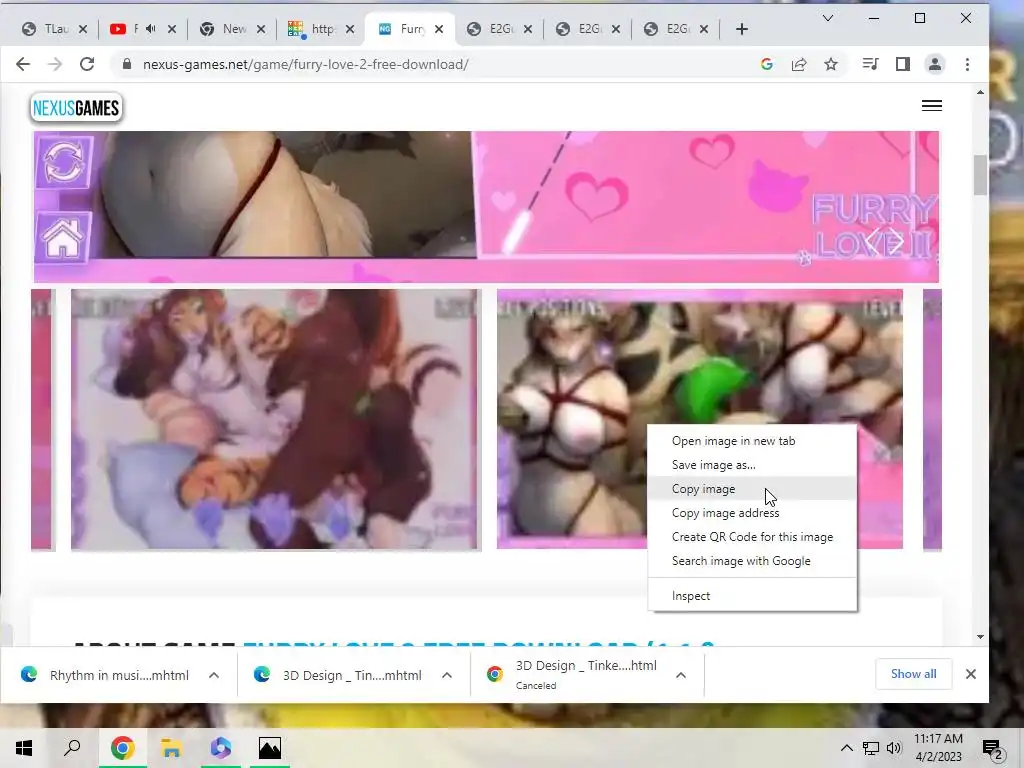Close the YouTube tab
The image size is (1024, 768).
coord(172,29)
